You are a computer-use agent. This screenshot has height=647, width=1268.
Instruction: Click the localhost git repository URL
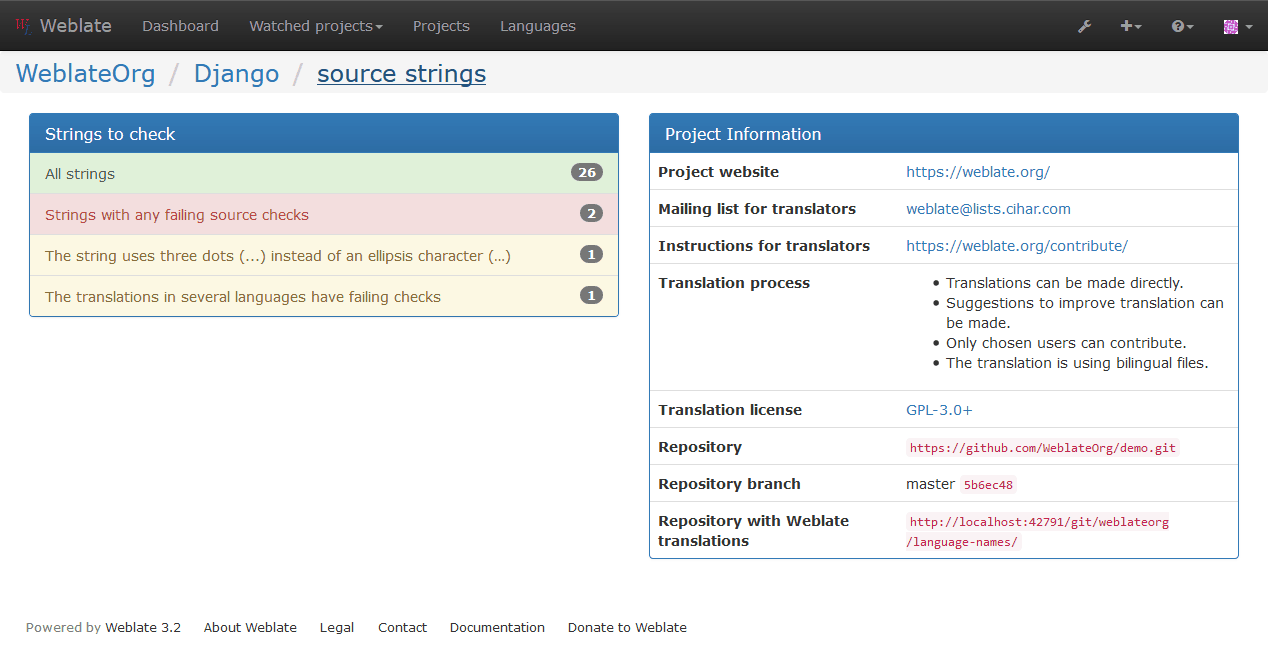[1038, 532]
